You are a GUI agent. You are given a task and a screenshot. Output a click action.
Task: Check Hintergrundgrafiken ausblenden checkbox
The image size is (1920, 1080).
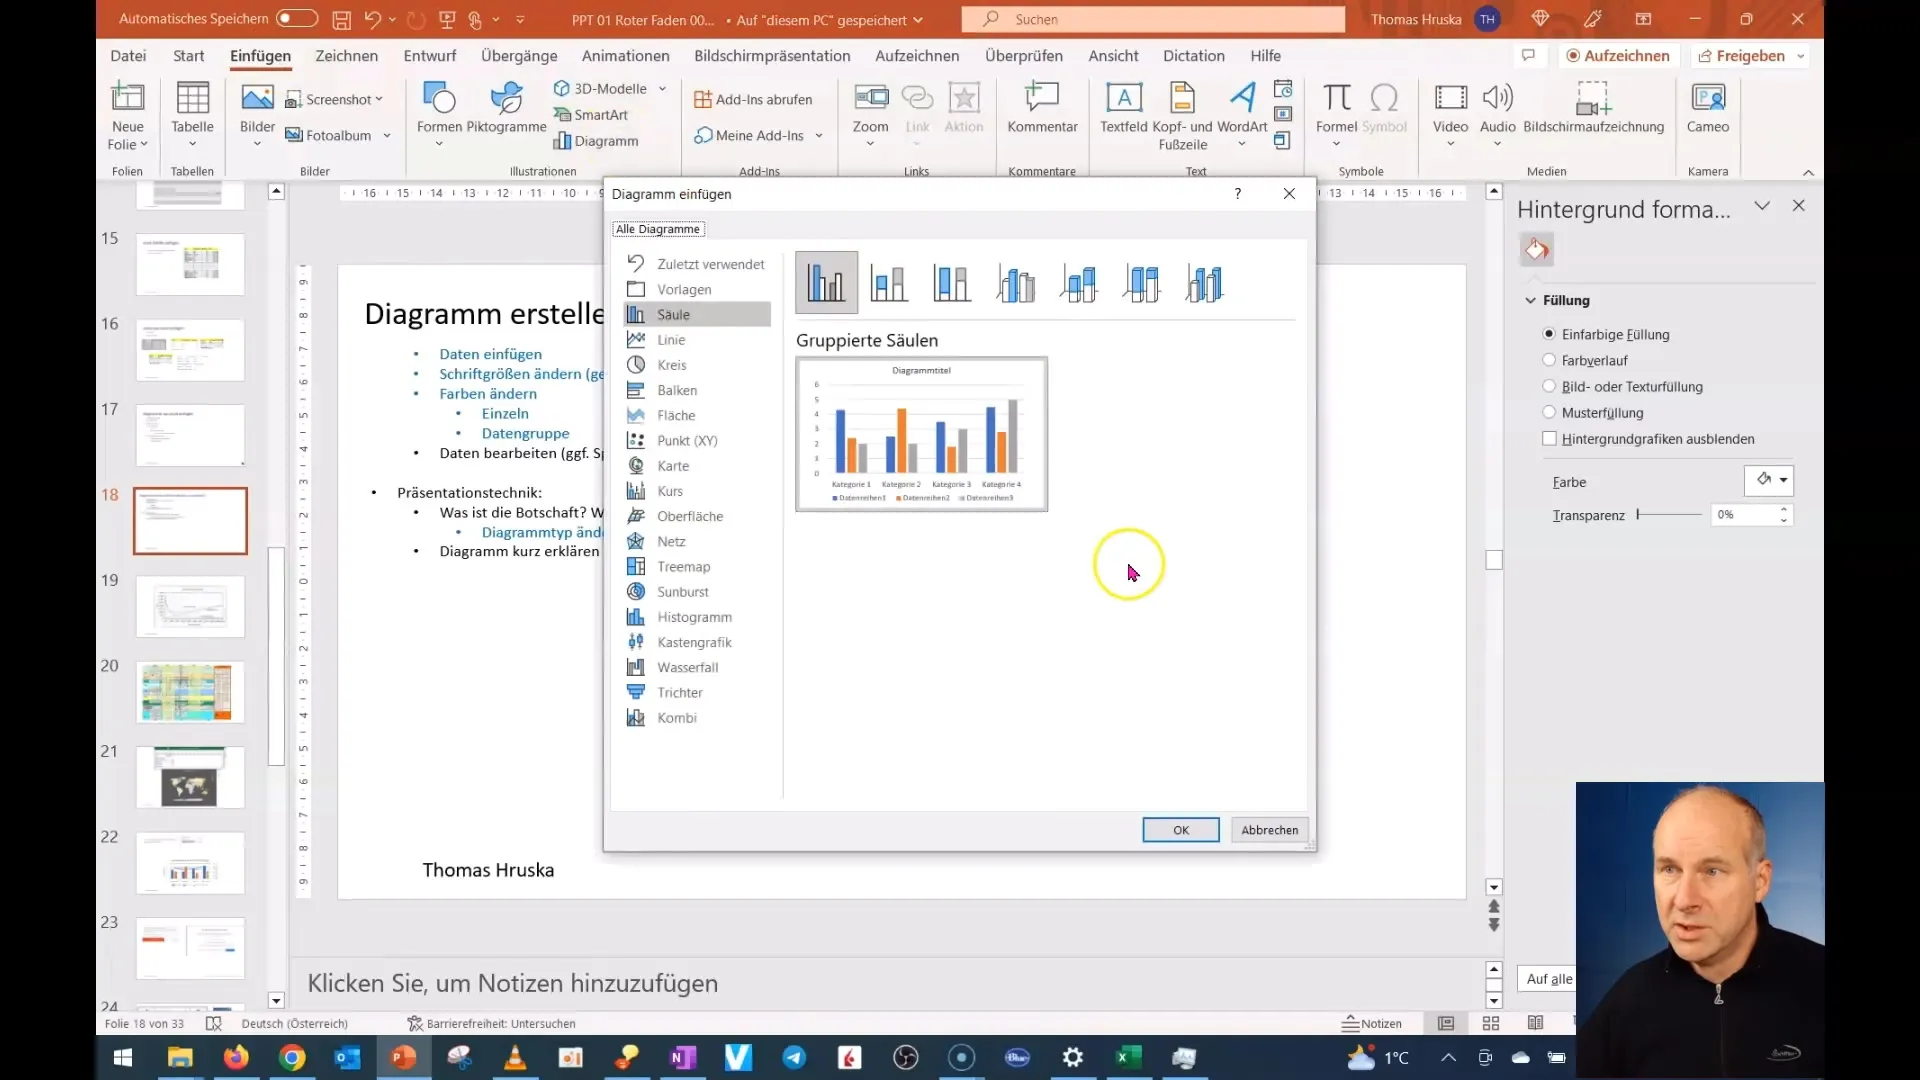[x=1549, y=438]
